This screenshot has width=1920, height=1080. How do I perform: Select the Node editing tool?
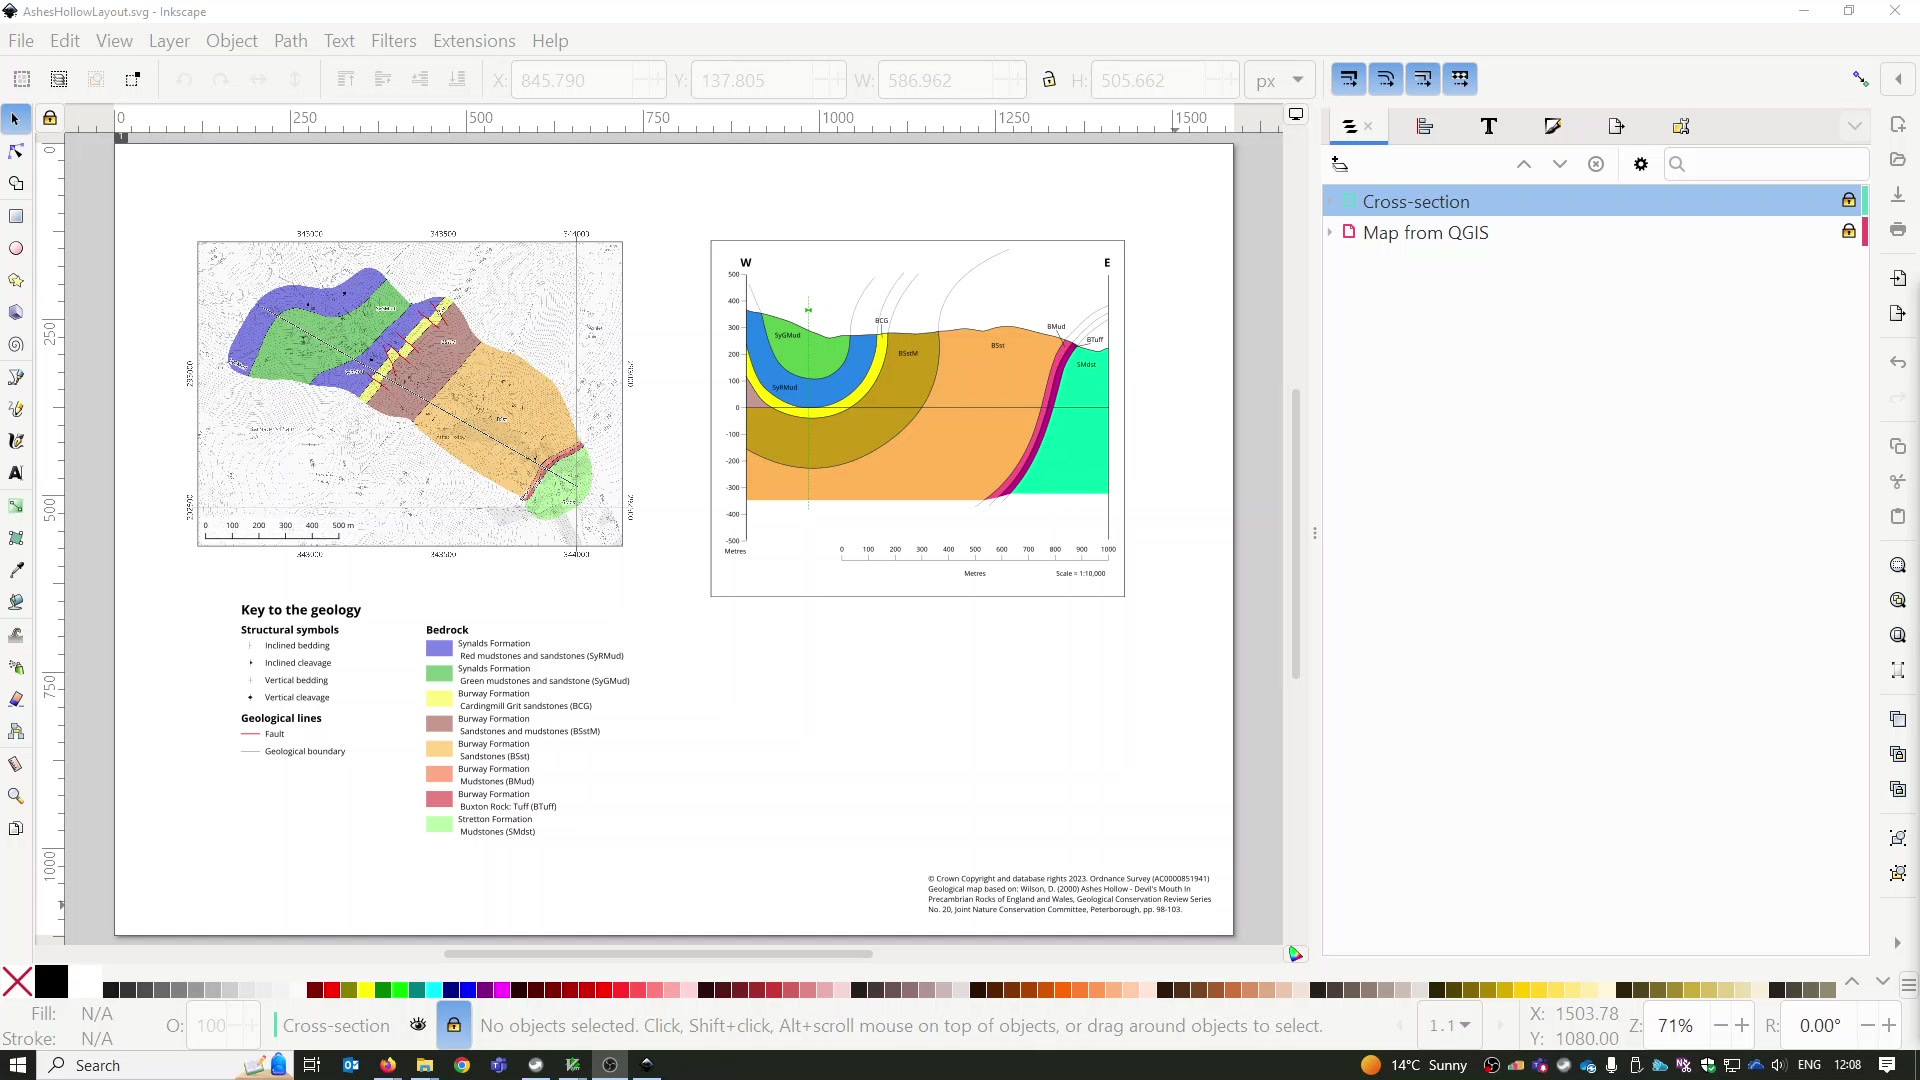(x=15, y=151)
